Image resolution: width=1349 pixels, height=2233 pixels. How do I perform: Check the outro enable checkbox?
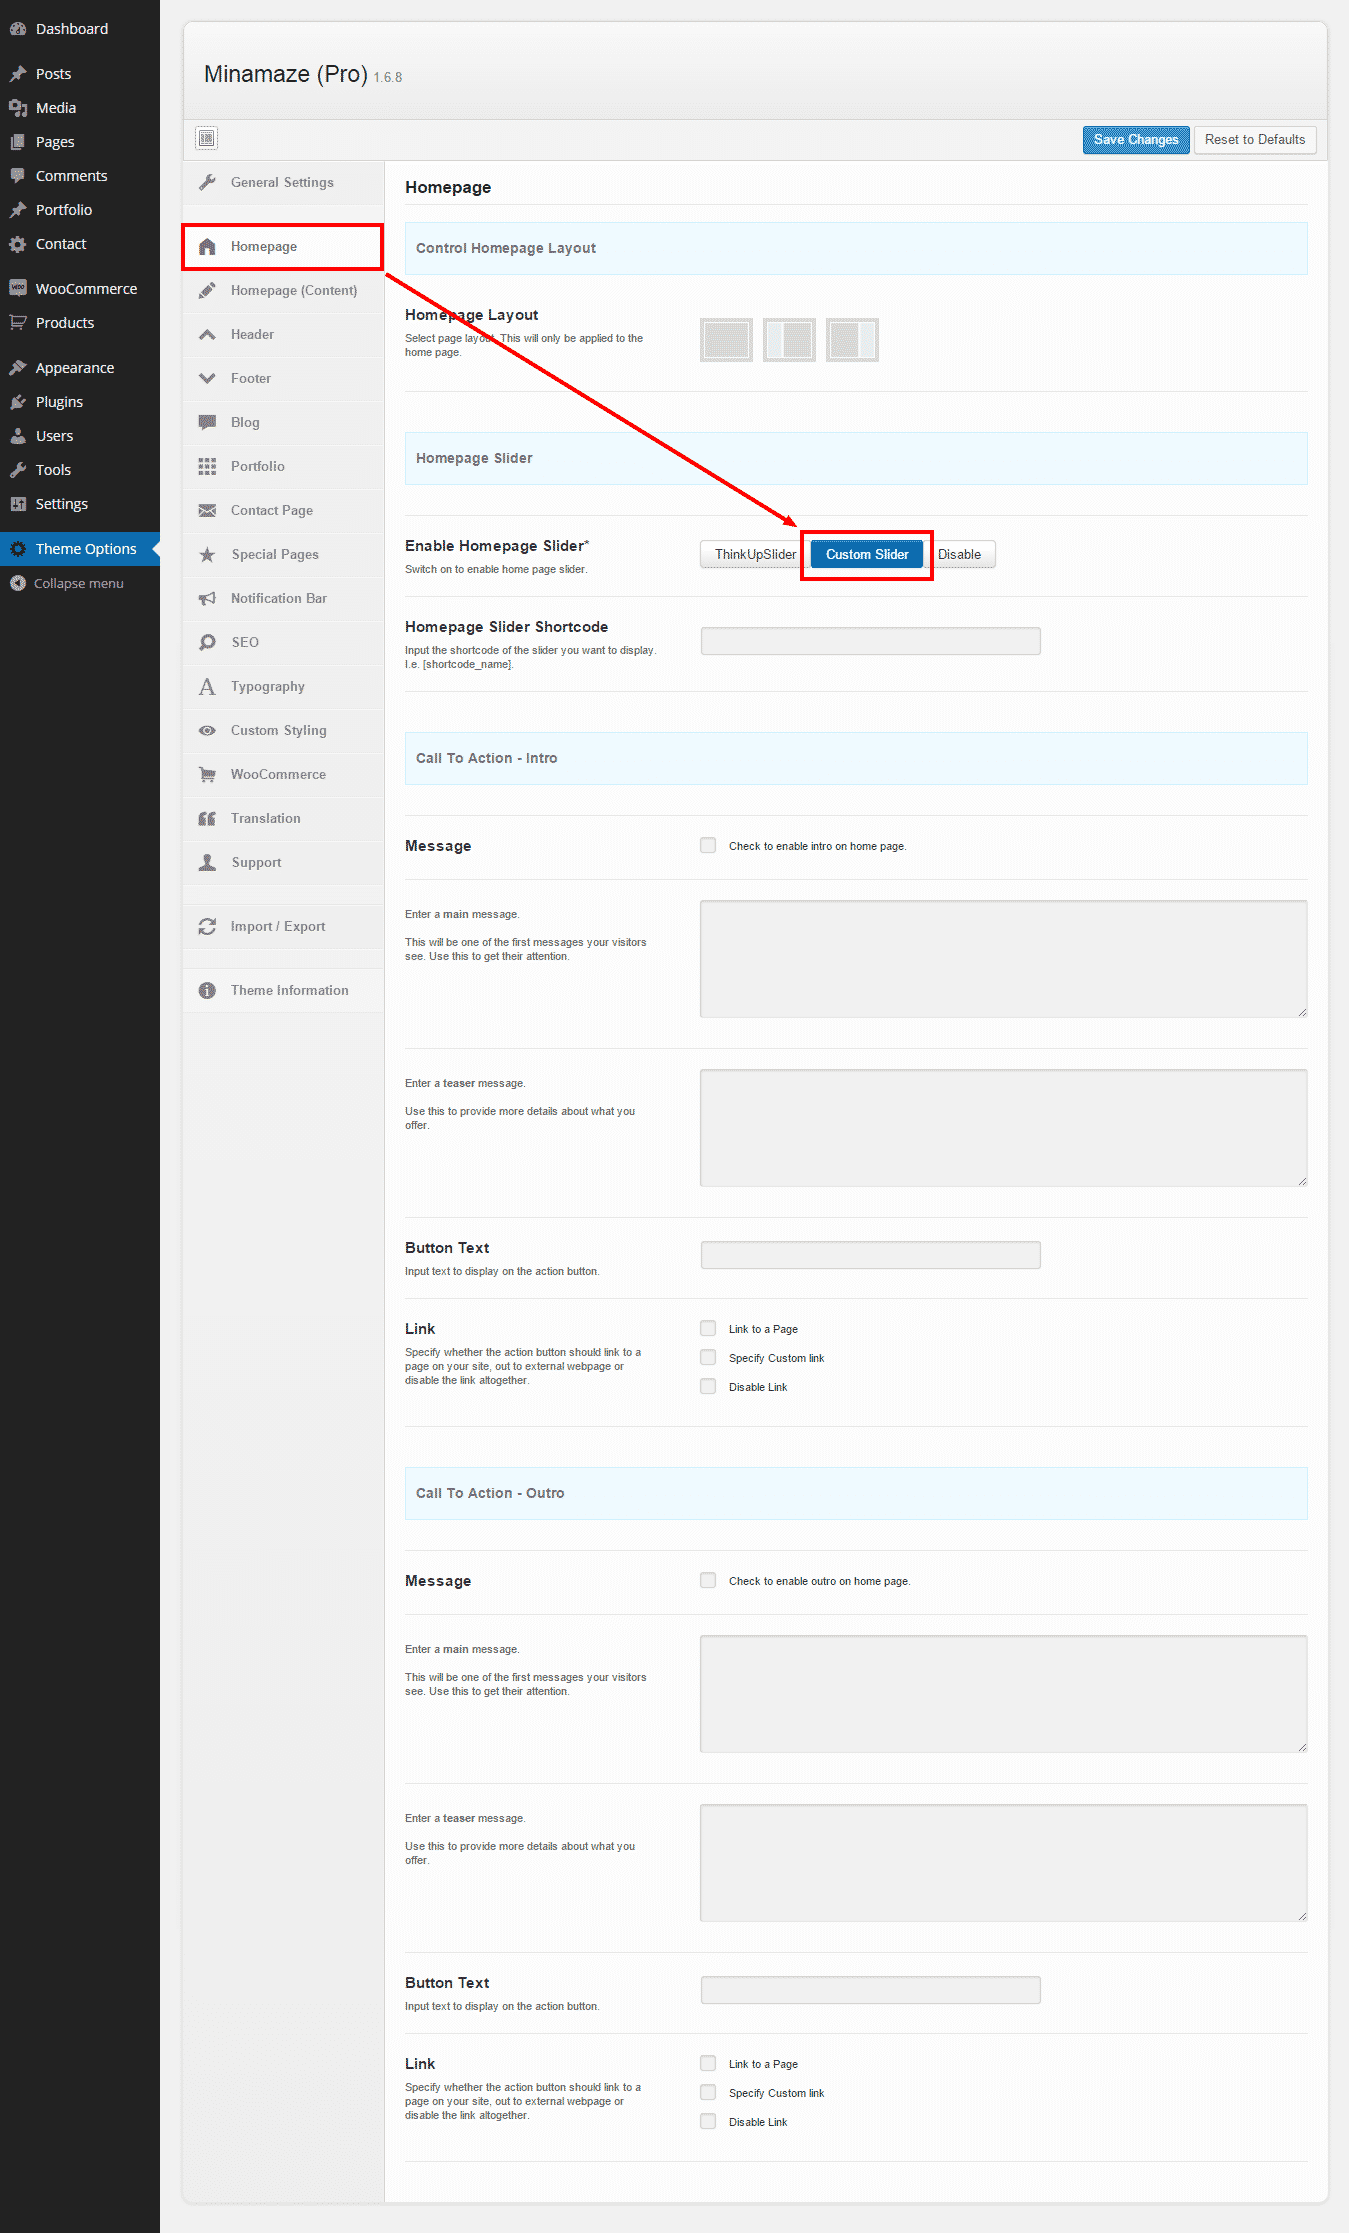coord(708,1580)
